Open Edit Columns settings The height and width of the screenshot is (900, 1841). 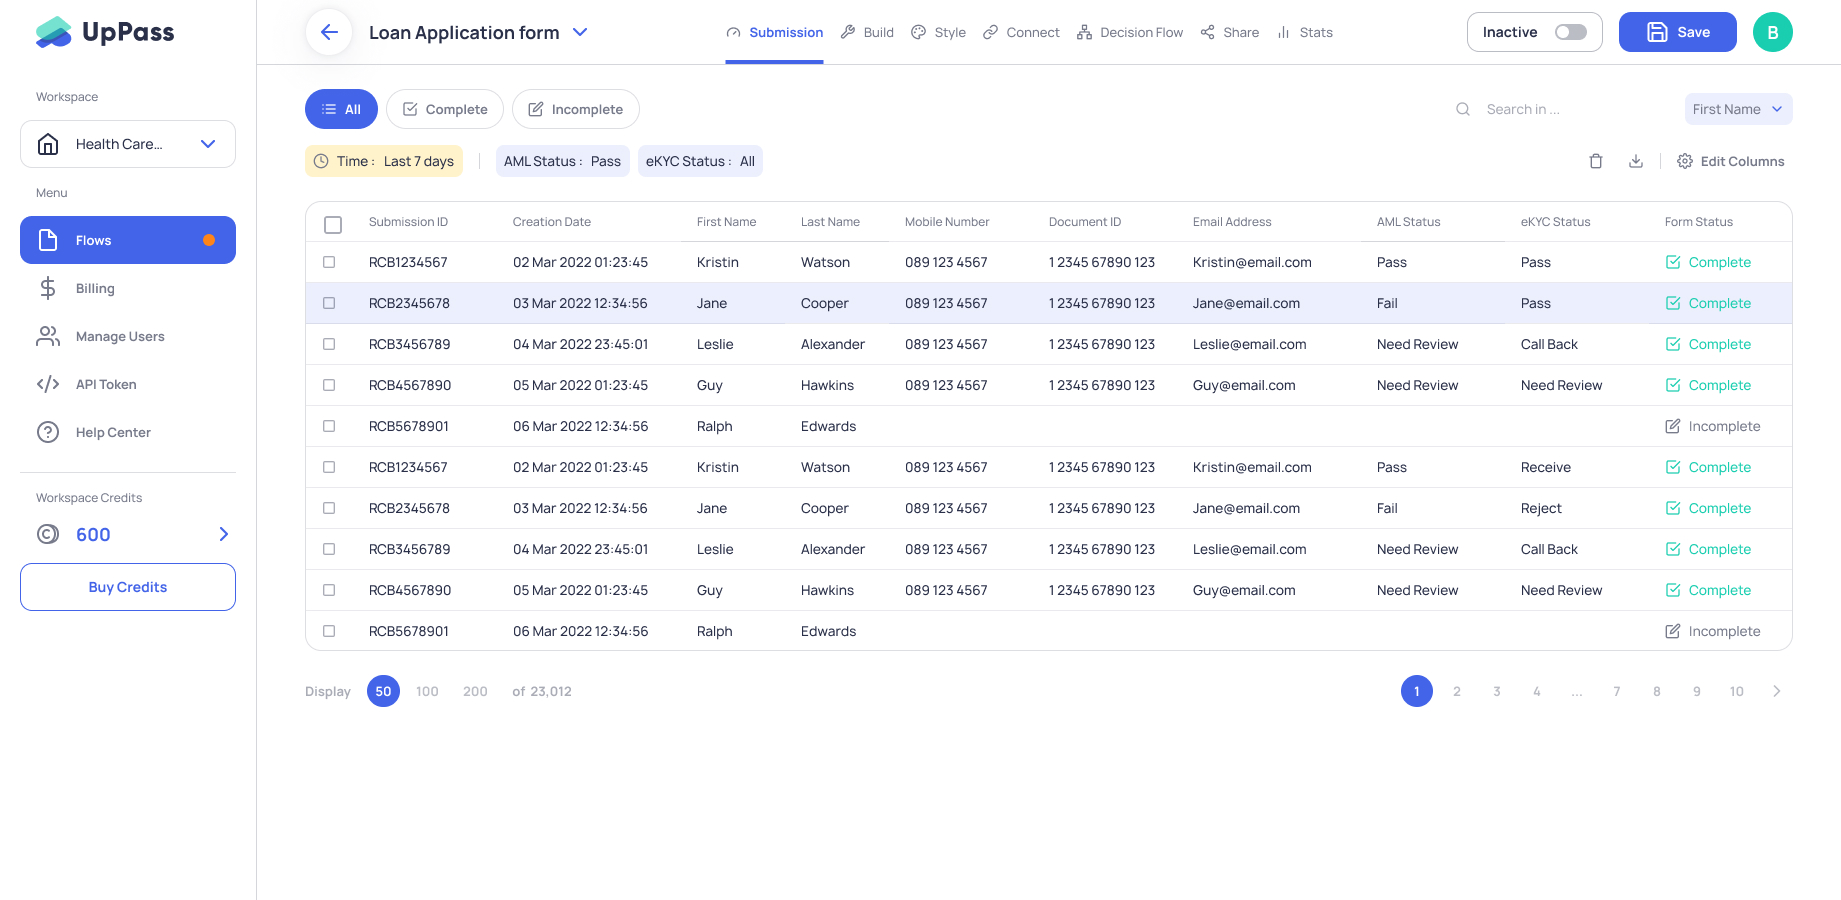(x=1731, y=161)
